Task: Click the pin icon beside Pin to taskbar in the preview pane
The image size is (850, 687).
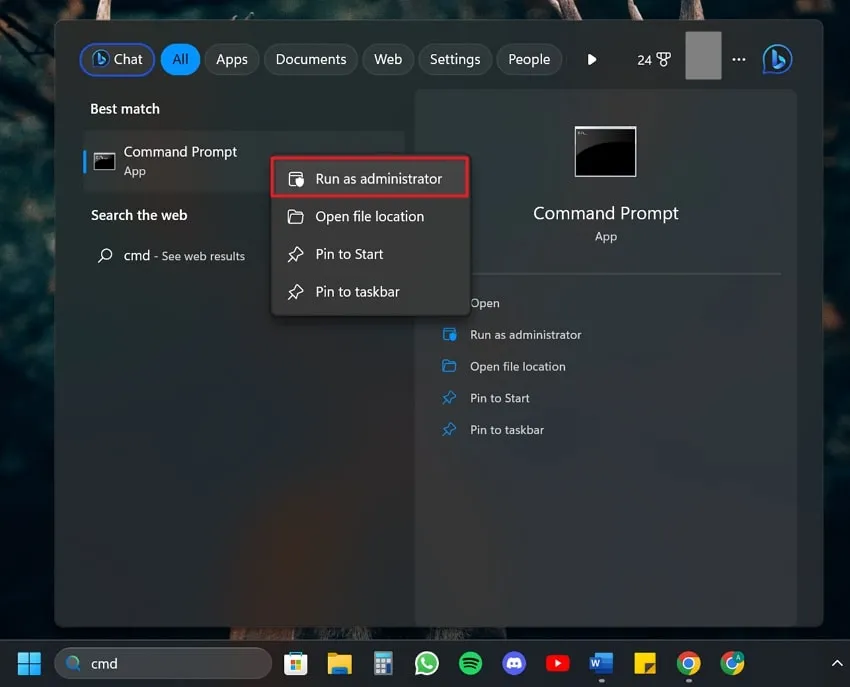Action: click(449, 429)
